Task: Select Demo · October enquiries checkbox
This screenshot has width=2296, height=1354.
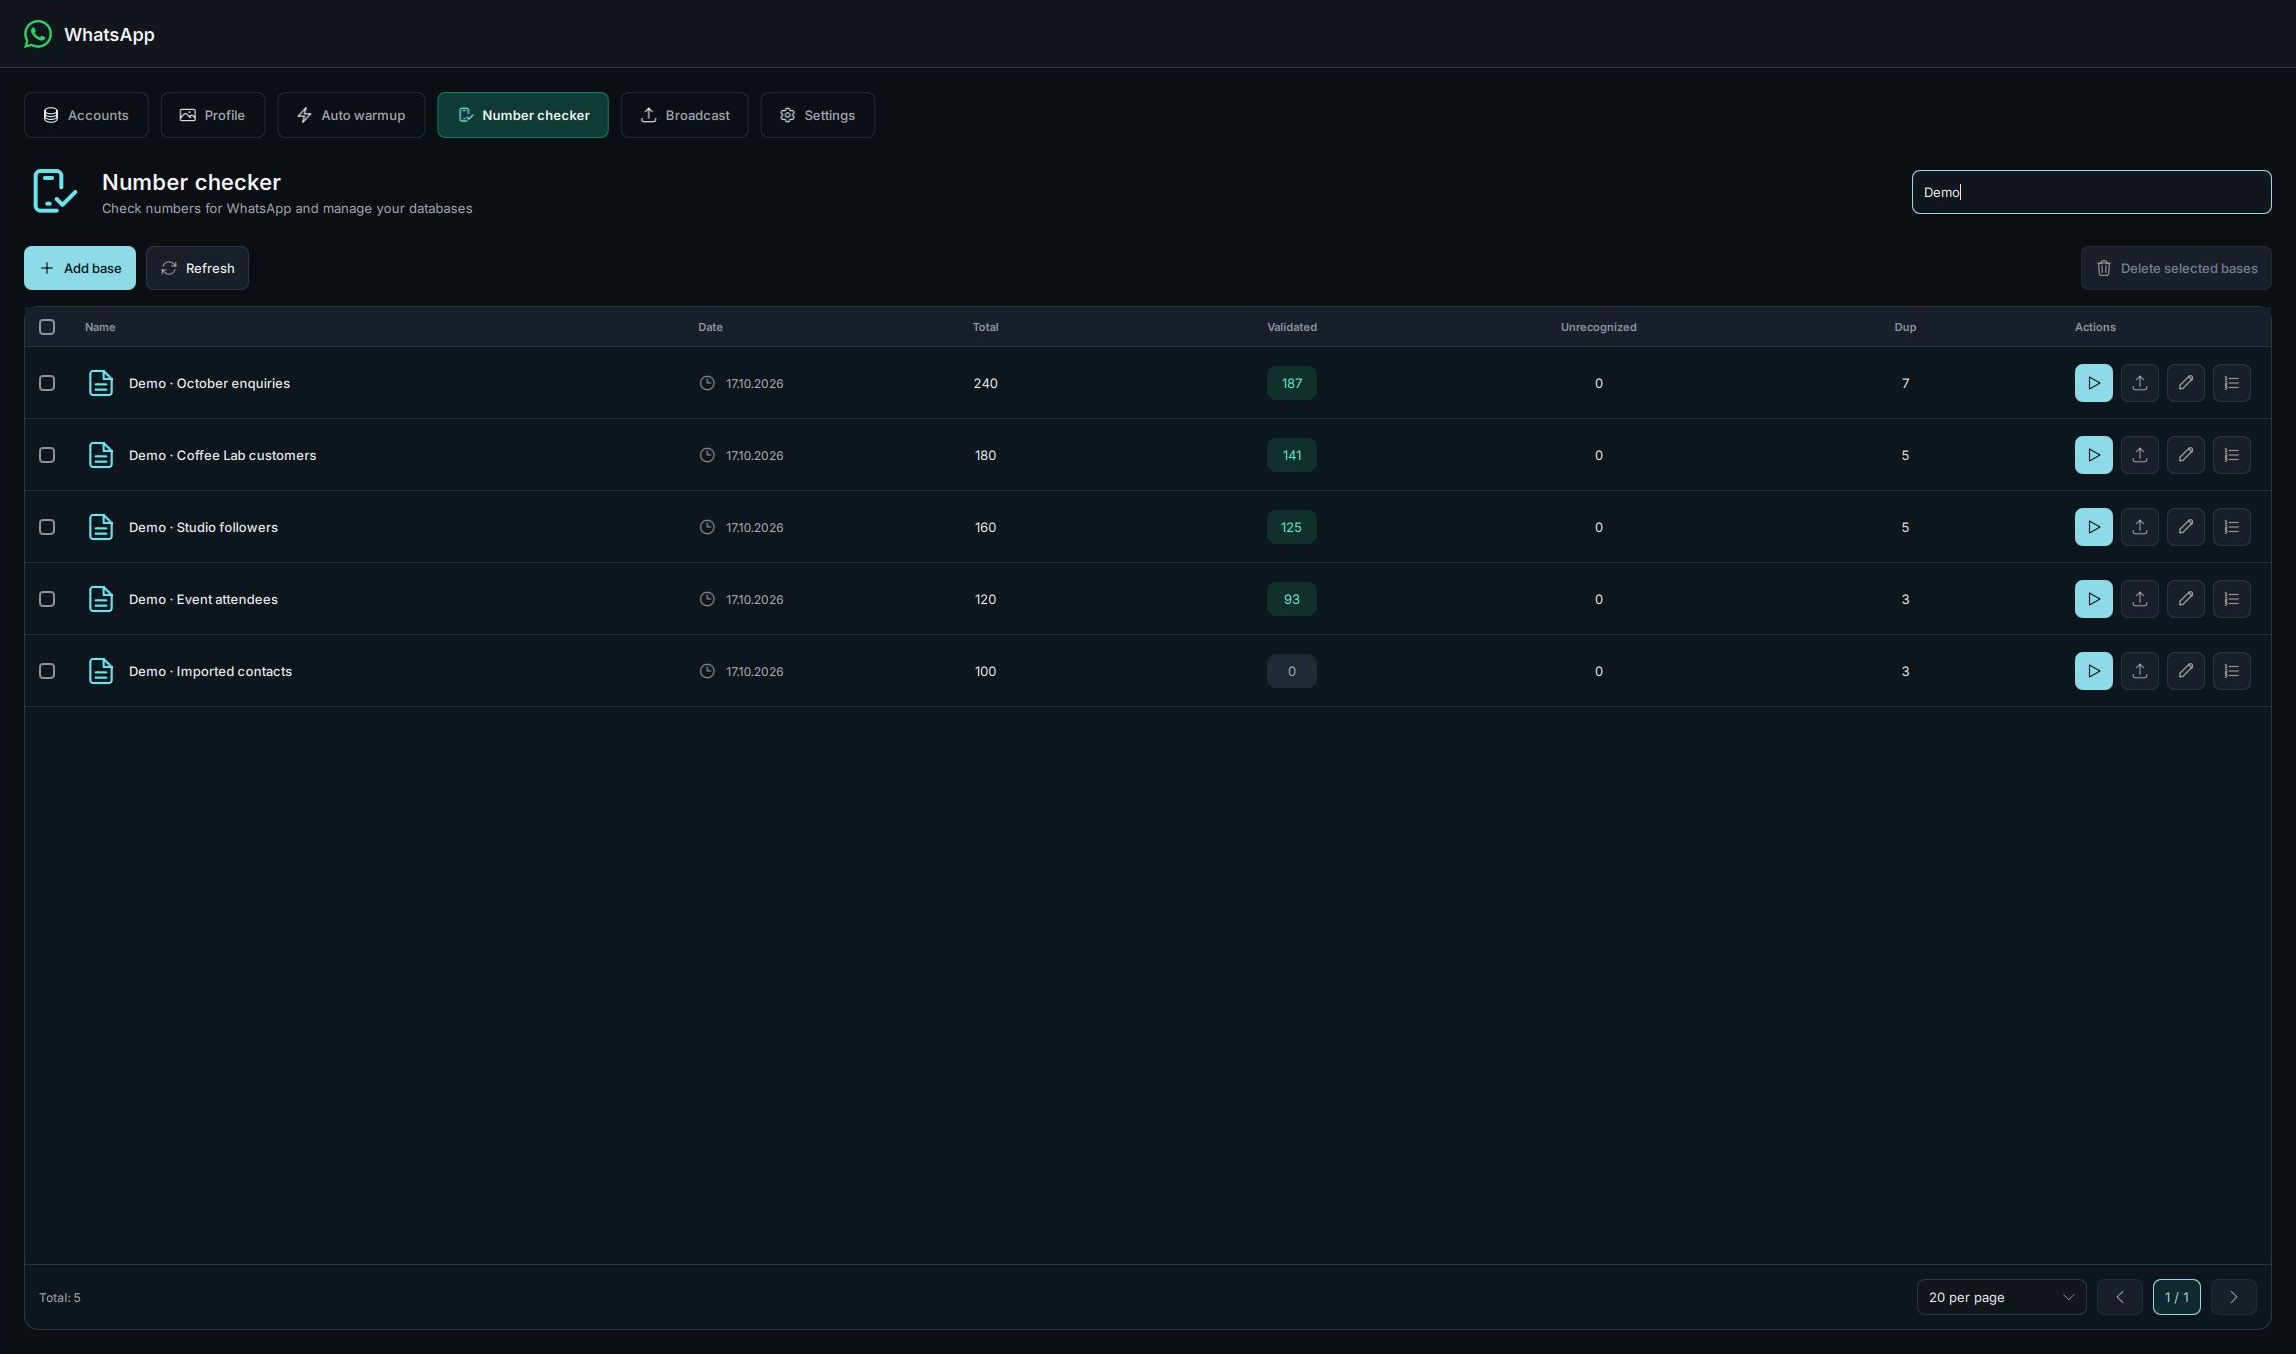Action: tap(47, 383)
